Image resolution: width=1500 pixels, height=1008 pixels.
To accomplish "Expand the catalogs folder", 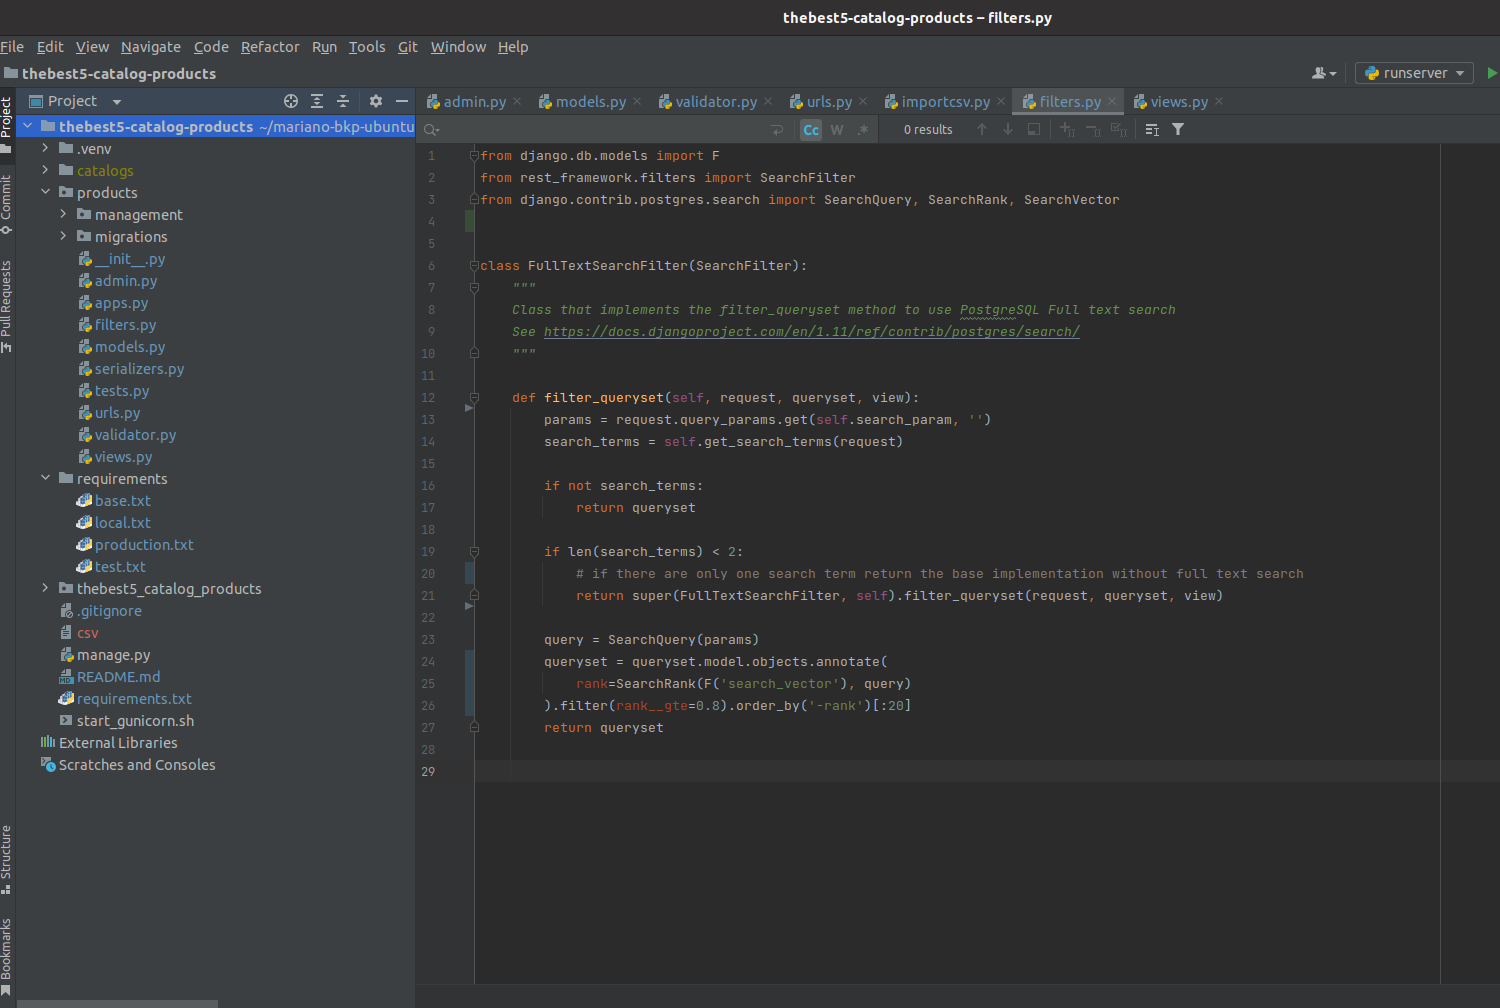I will 45,171.
